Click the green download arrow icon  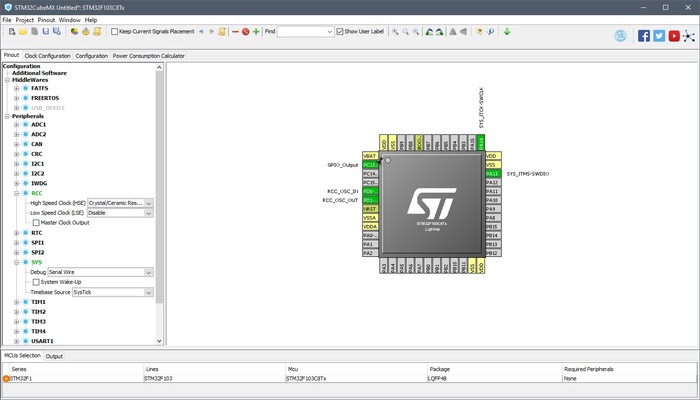tap(507, 32)
